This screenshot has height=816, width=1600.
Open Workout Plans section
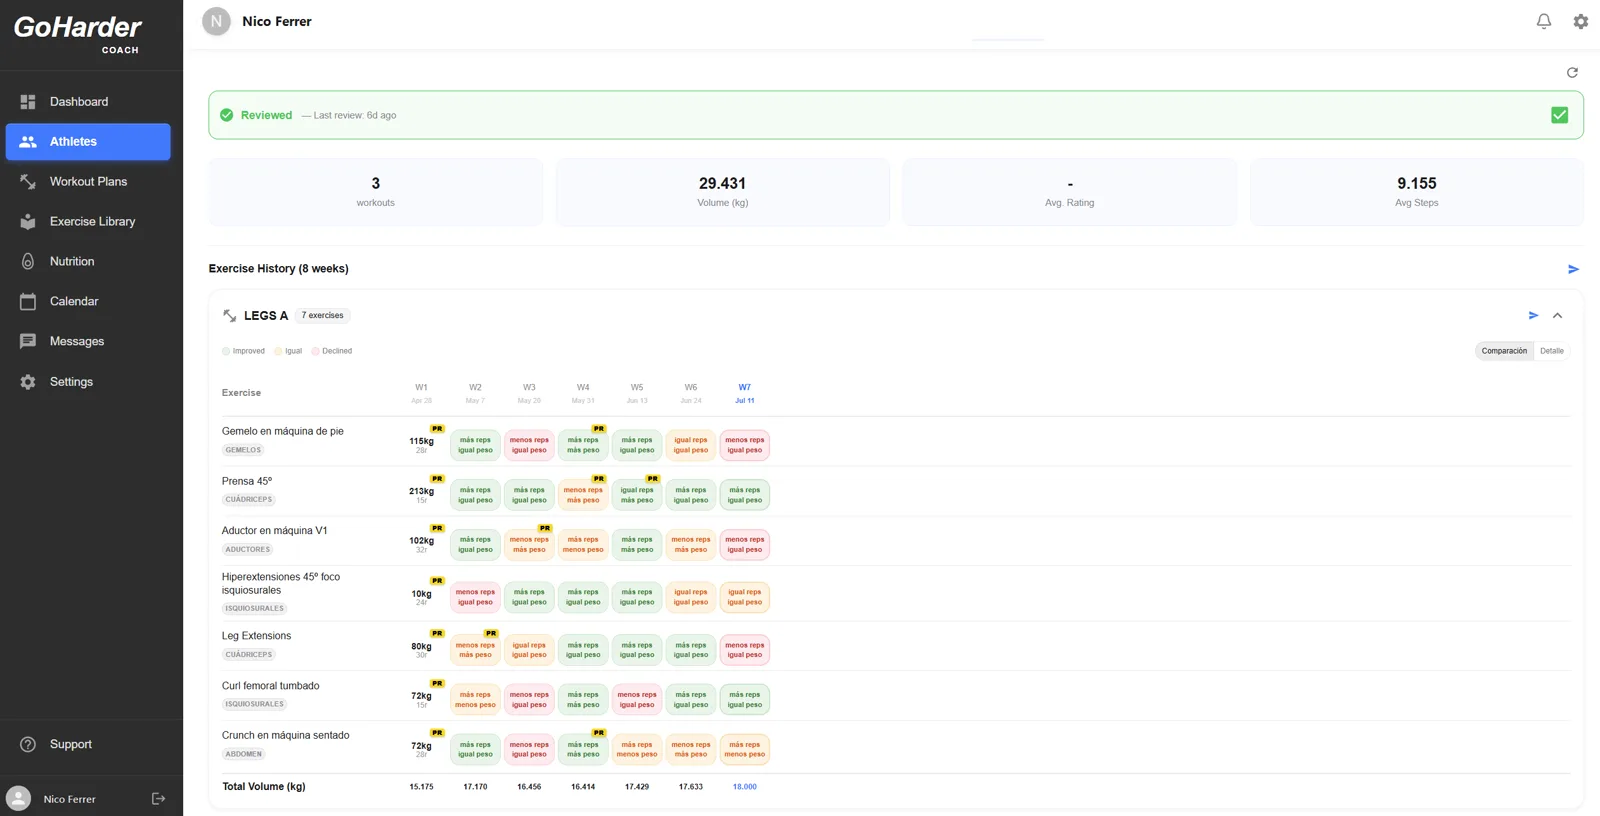point(88,182)
